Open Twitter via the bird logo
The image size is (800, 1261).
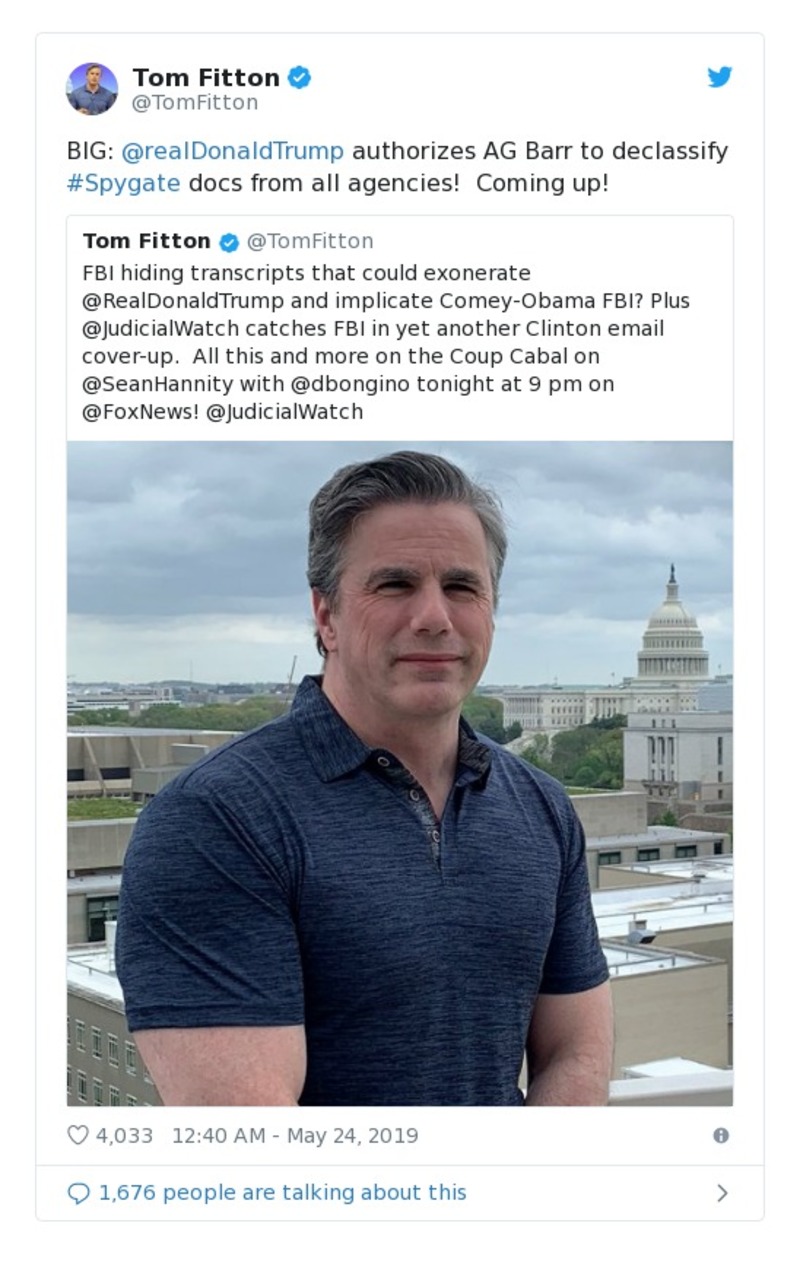point(720,76)
